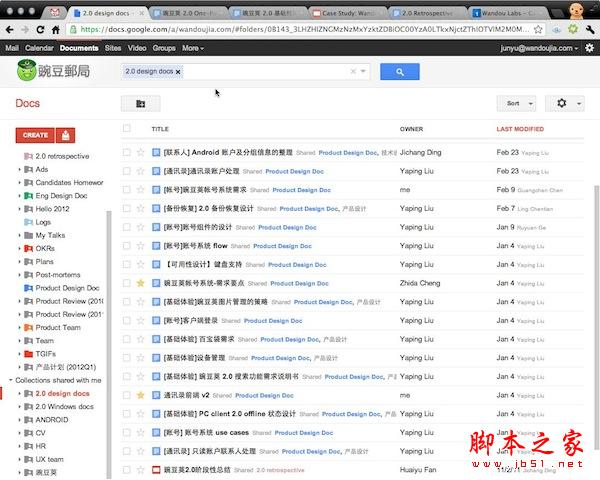This screenshot has width=600, height=480.
Task: Open the More dropdown in black bar
Action: click(193, 48)
